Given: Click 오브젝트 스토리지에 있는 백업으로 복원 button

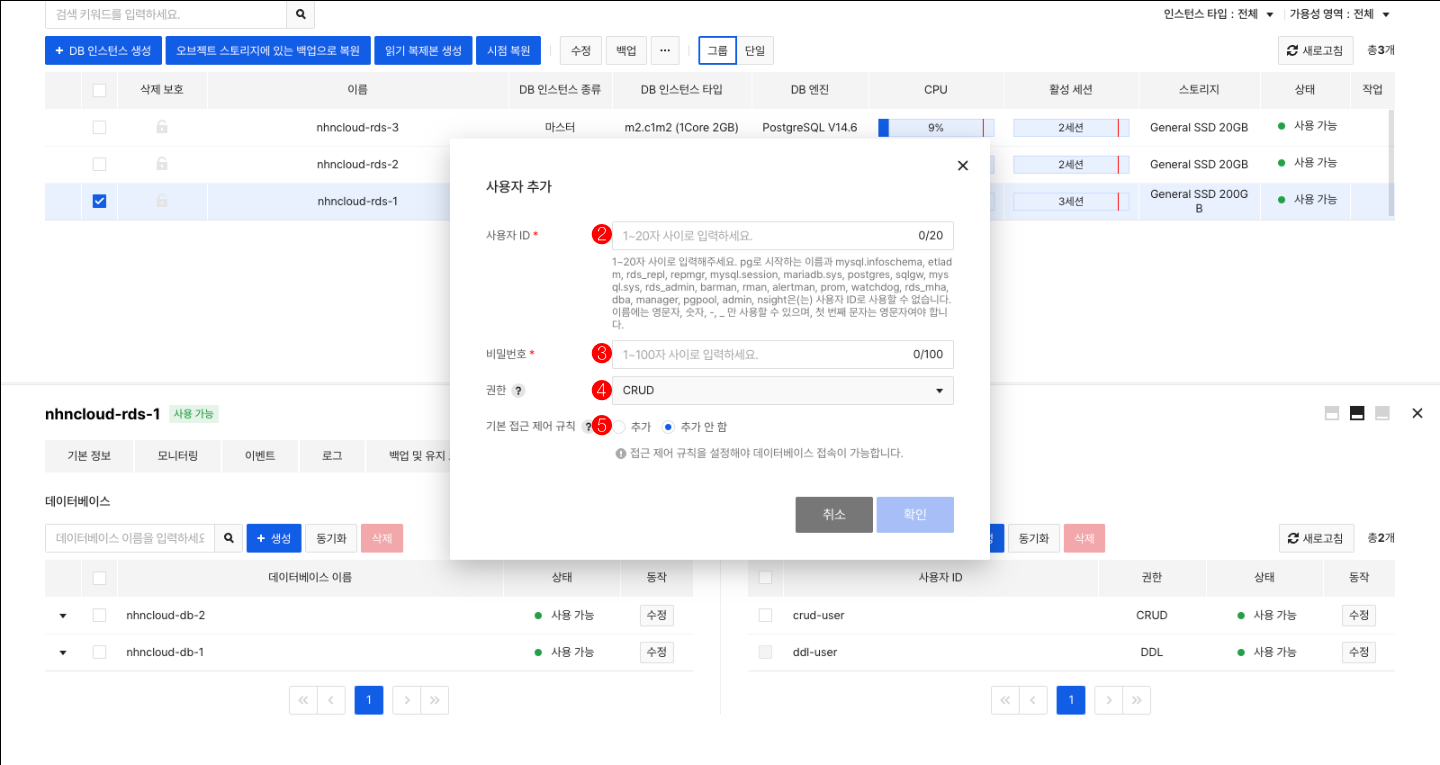Looking at the screenshot, I should pyautogui.click(x=268, y=50).
